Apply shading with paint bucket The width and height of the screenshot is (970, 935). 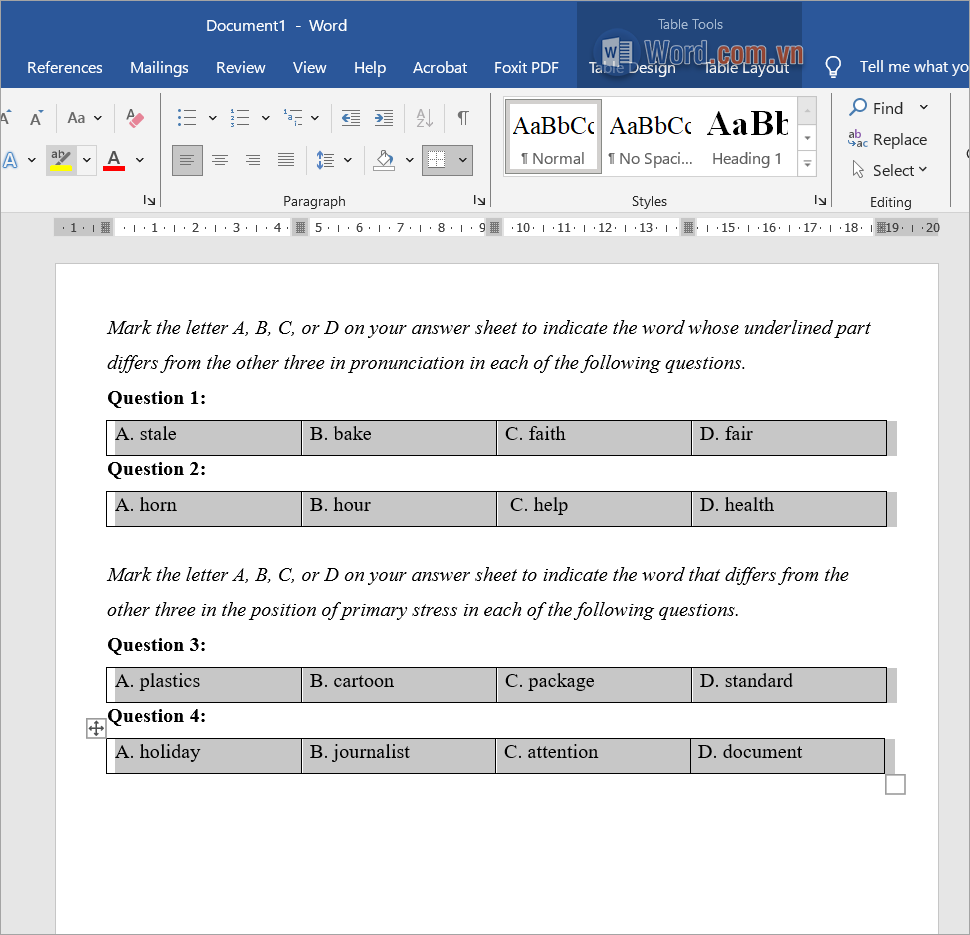click(384, 160)
